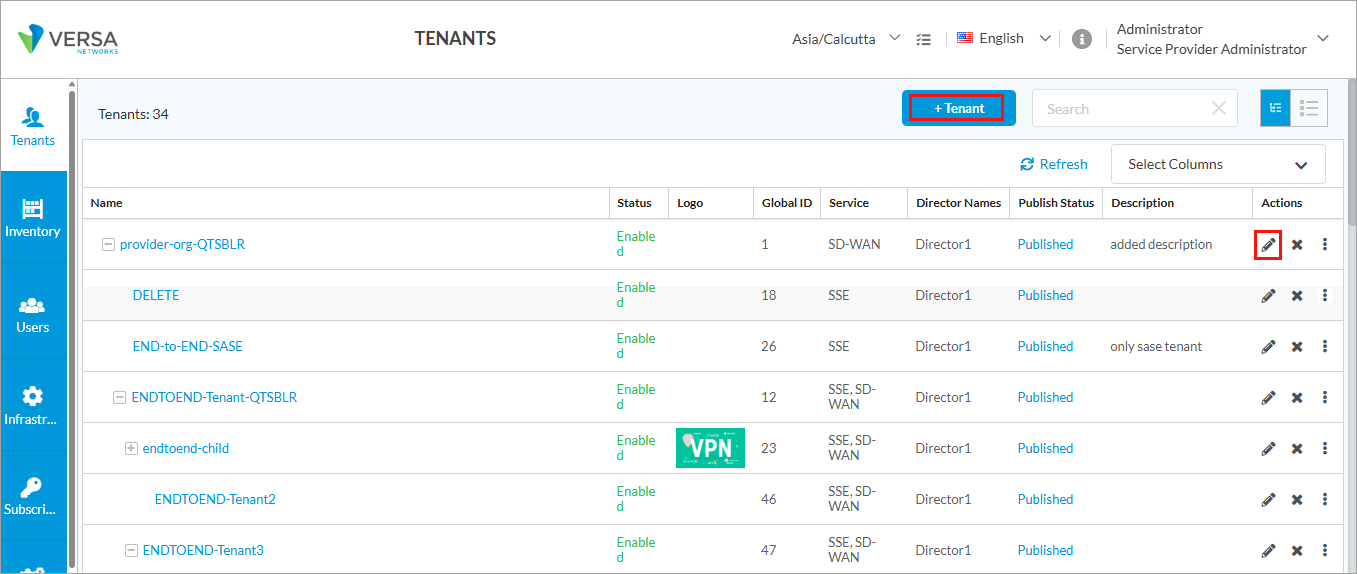1357x574 pixels.
Task: Open the Select Columns dropdown
Action: click(1218, 164)
